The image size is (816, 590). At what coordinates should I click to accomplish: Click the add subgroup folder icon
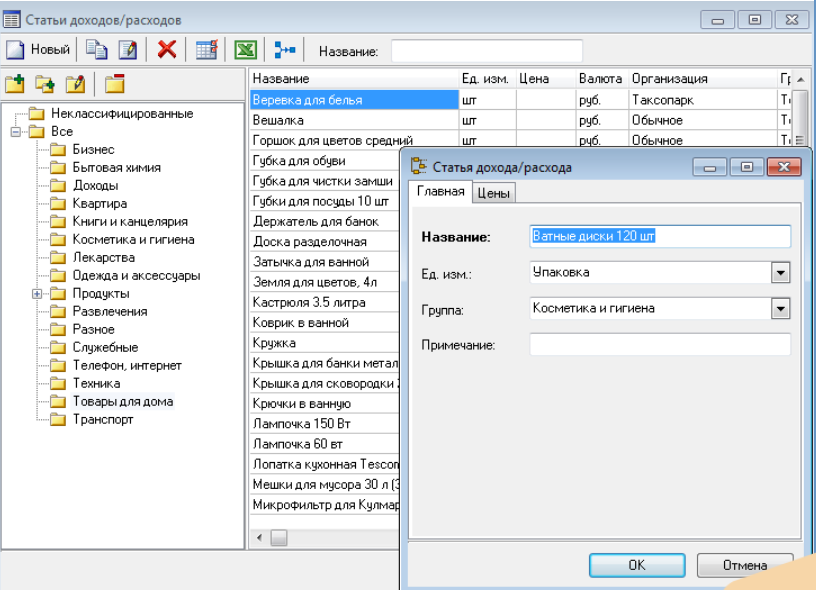point(45,84)
